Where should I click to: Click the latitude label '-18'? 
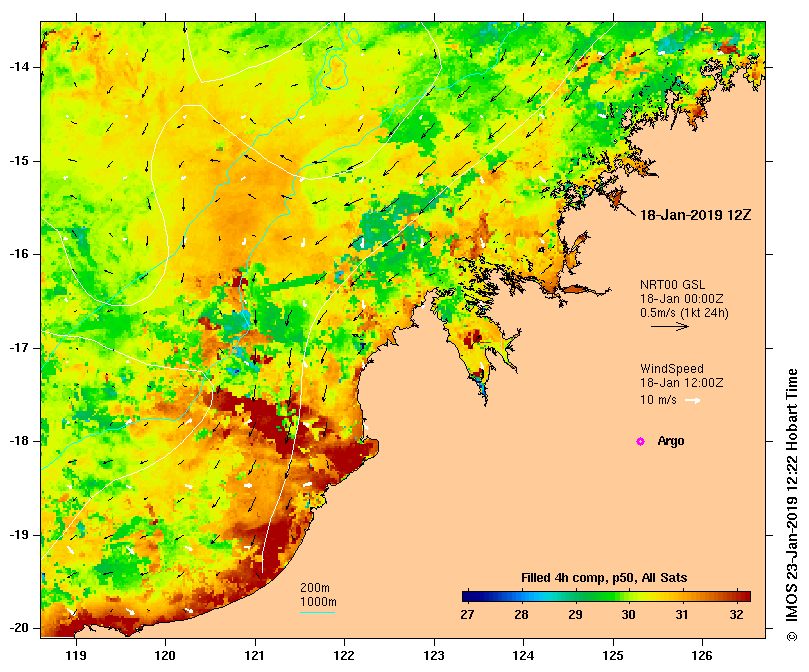click(19, 441)
